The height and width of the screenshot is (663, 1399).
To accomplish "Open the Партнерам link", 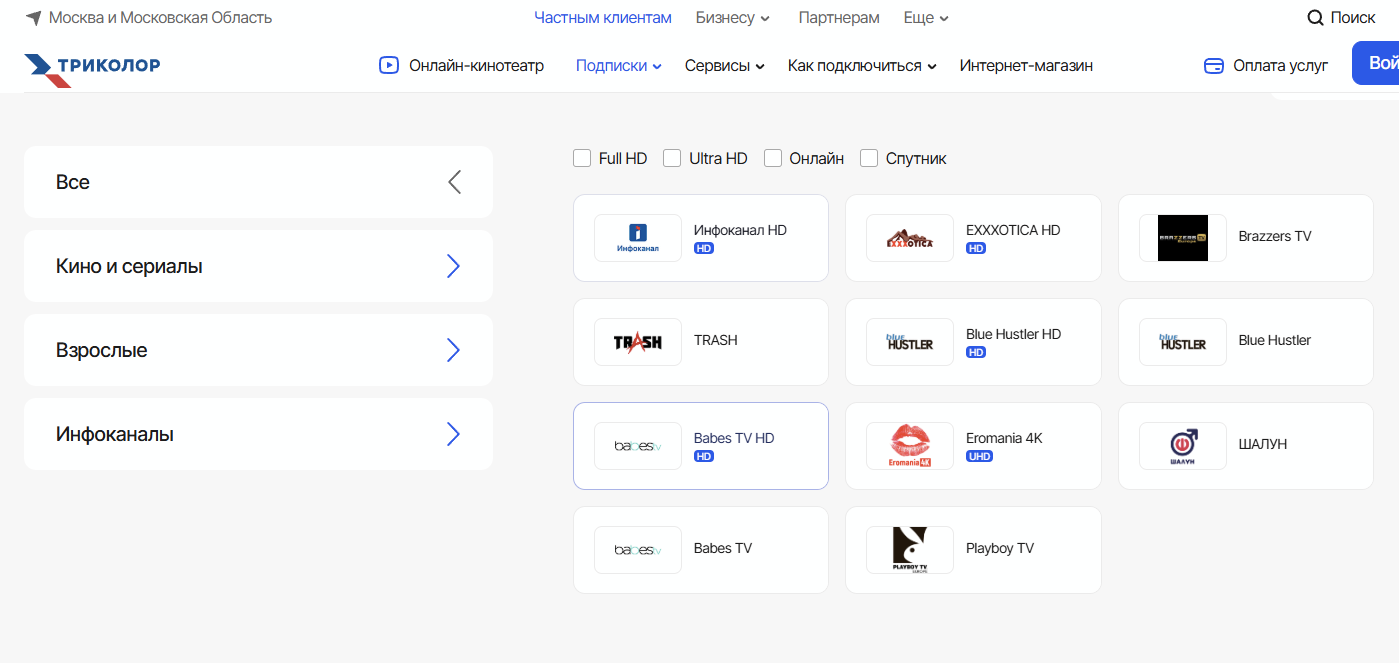I will 839,18.
